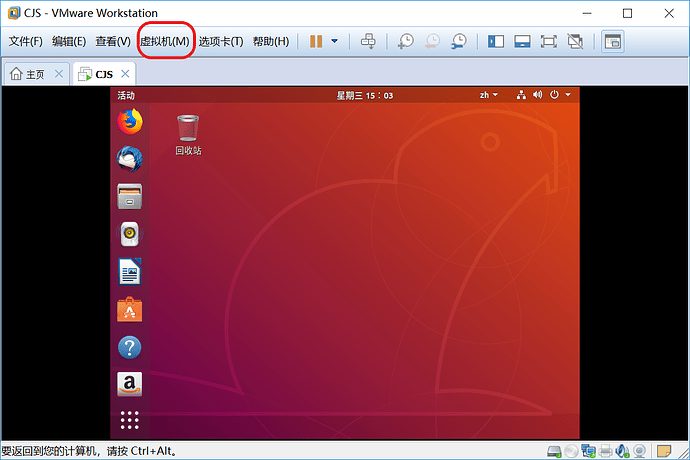Screen dimensions: 690x460
Task: Click the CD/DVD drive status bar icon
Action: tap(571, 451)
